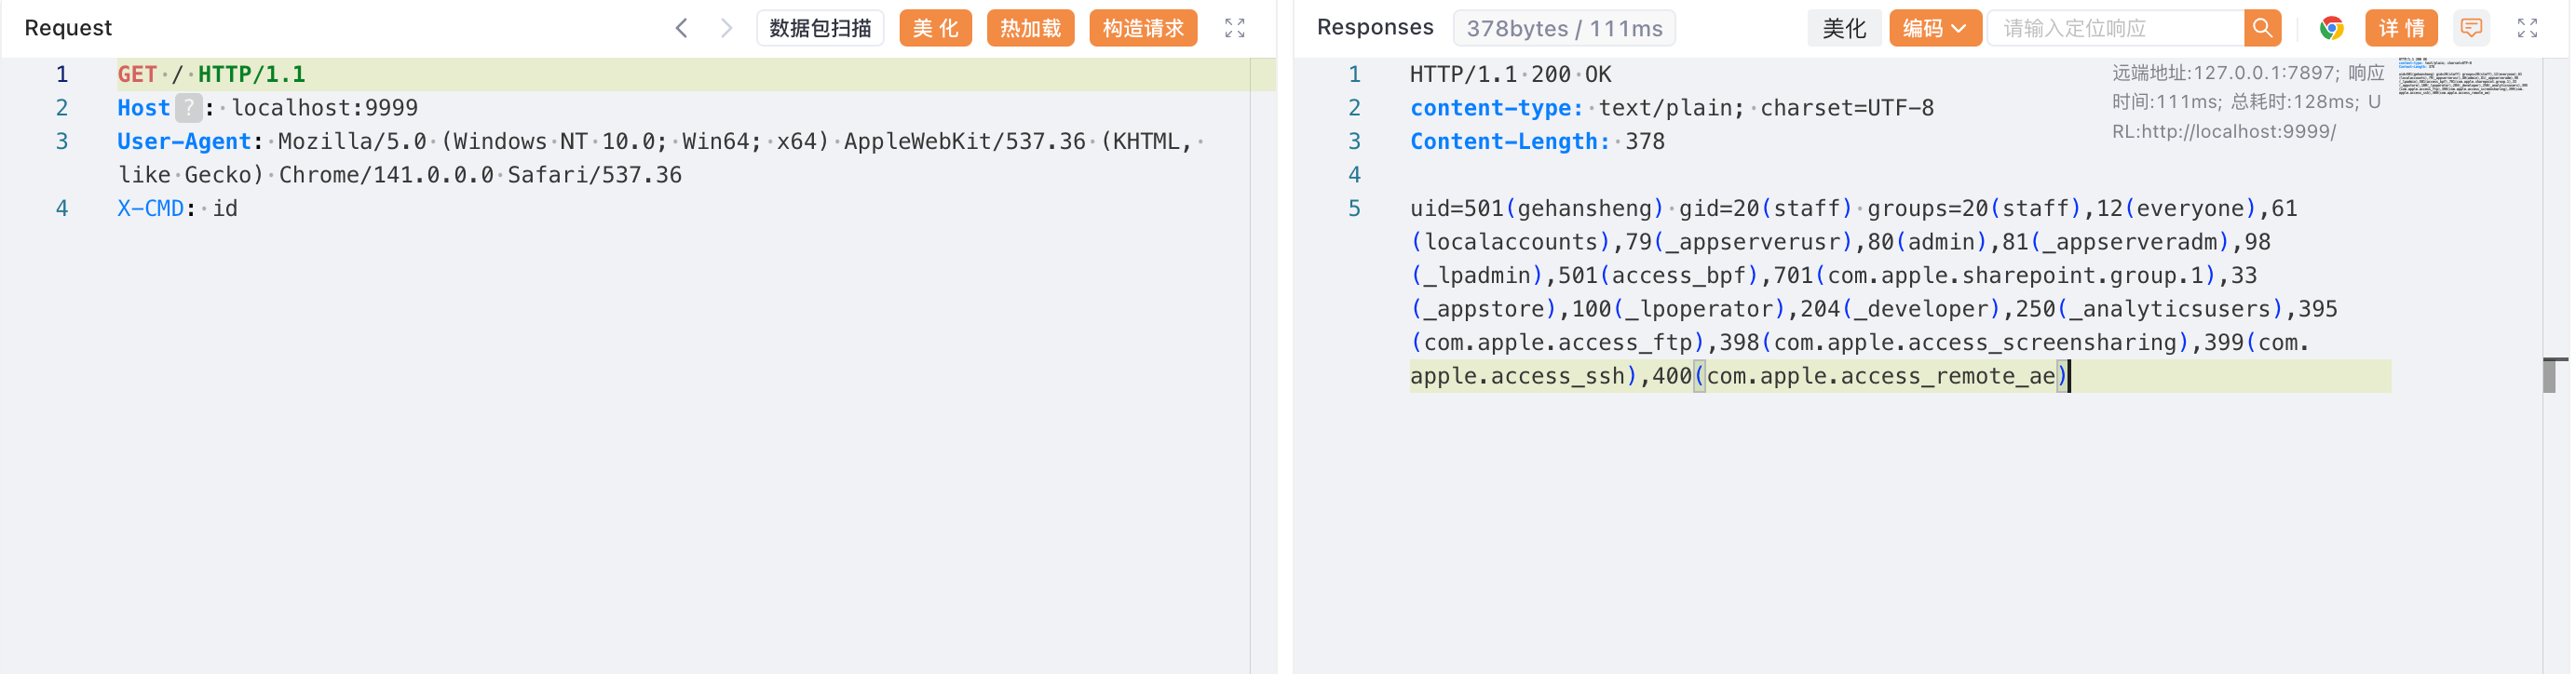Image resolution: width=2576 pixels, height=674 pixels.
Task: Open the 编码 dropdown
Action: 1934,28
